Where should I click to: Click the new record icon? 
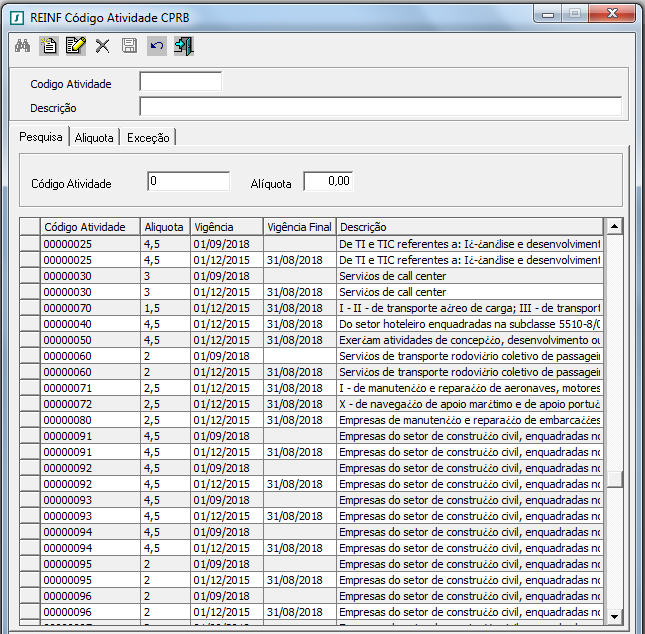49,46
